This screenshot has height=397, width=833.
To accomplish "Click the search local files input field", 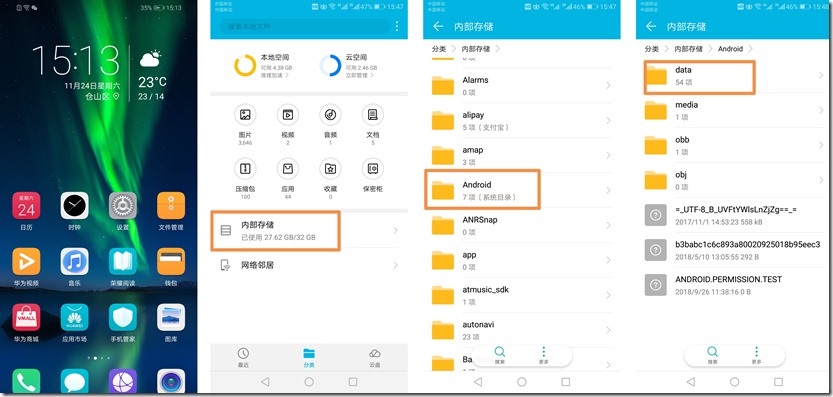I will pos(305,26).
